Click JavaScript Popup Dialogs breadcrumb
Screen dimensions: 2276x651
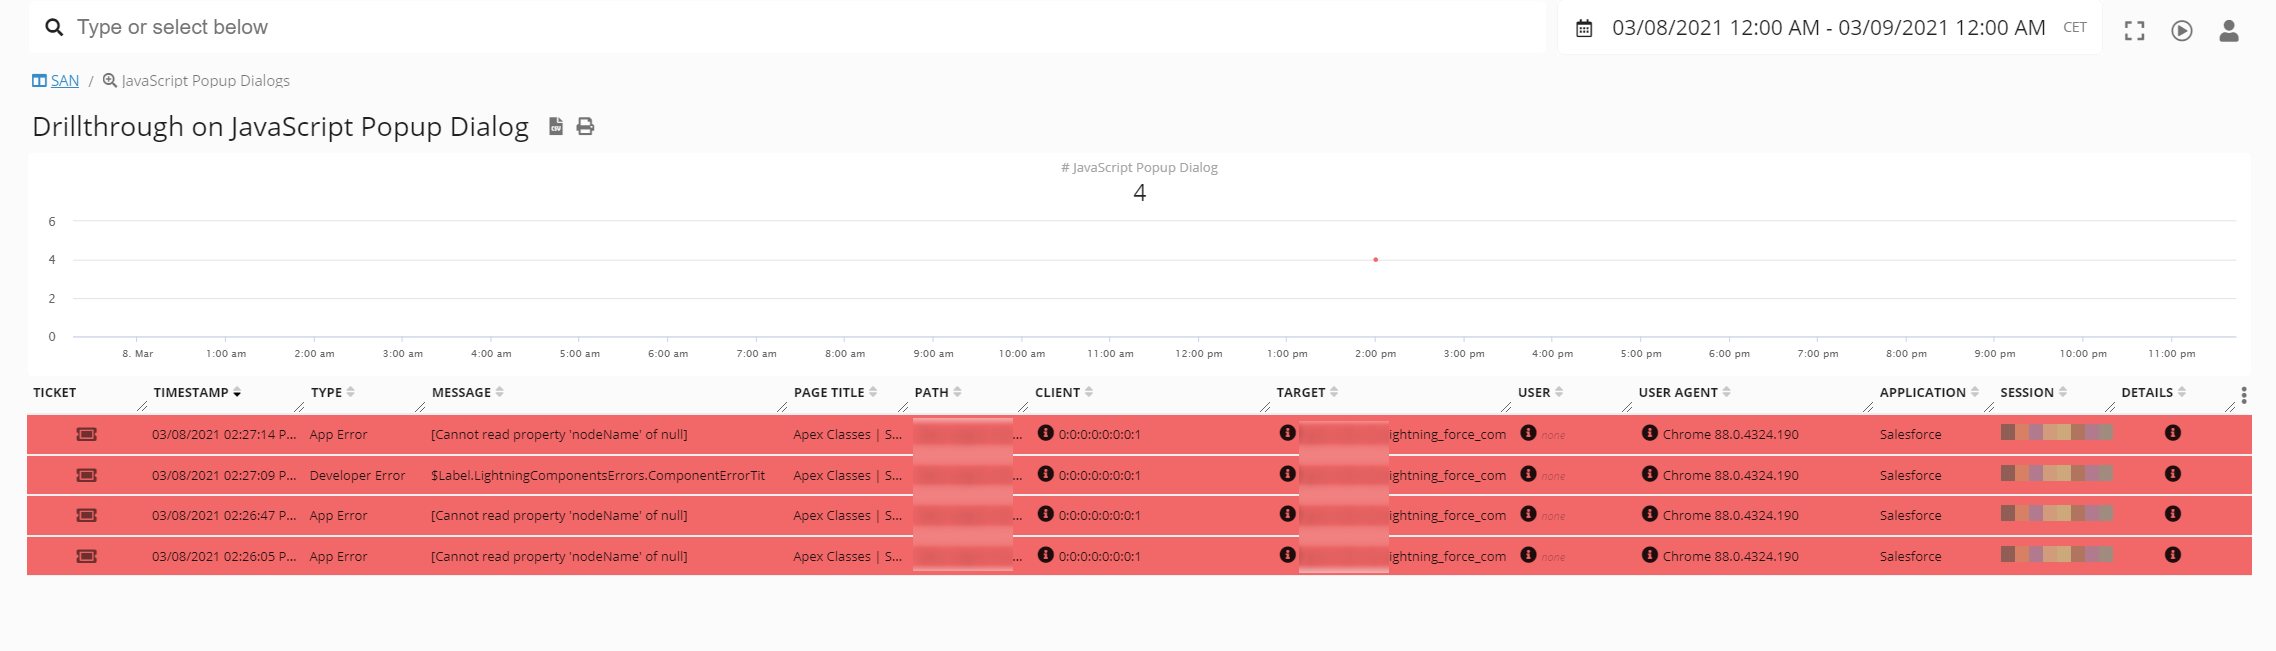(205, 81)
